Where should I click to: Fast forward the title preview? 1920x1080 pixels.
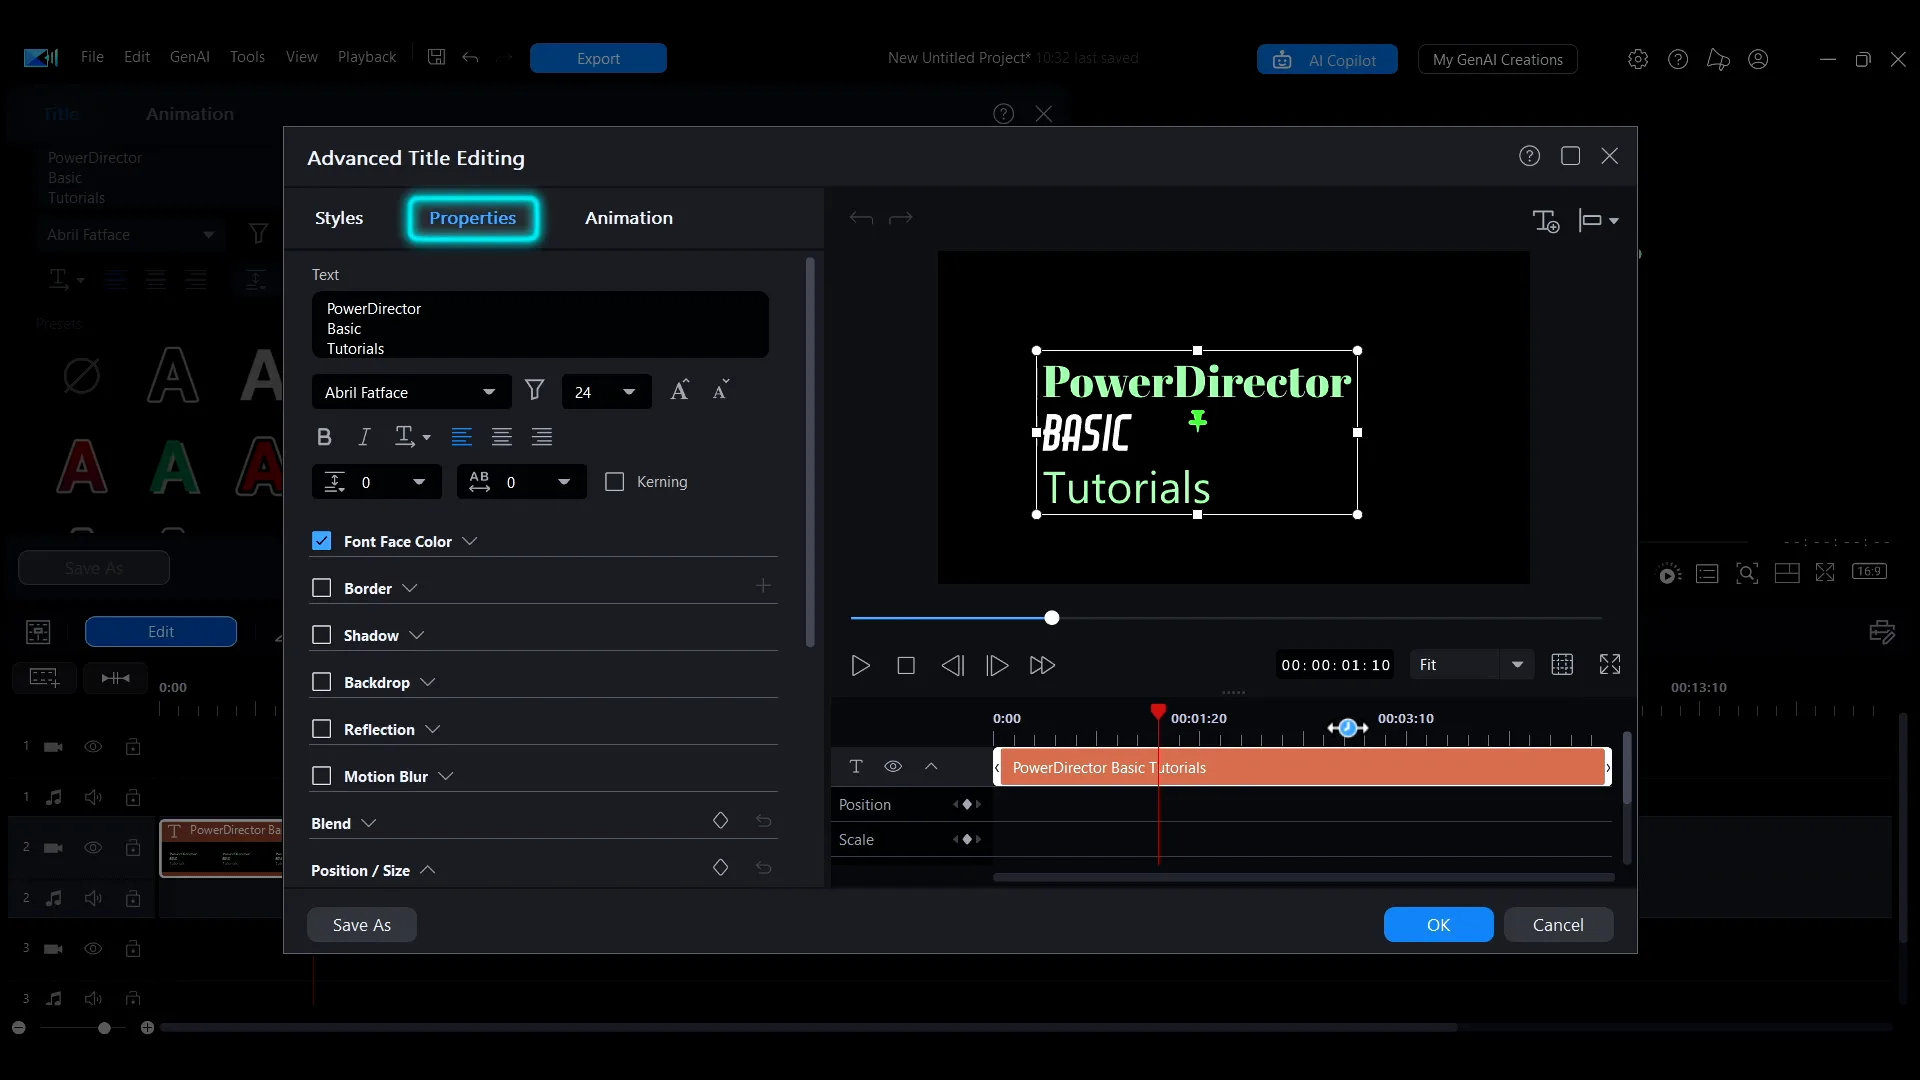(1042, 666)
